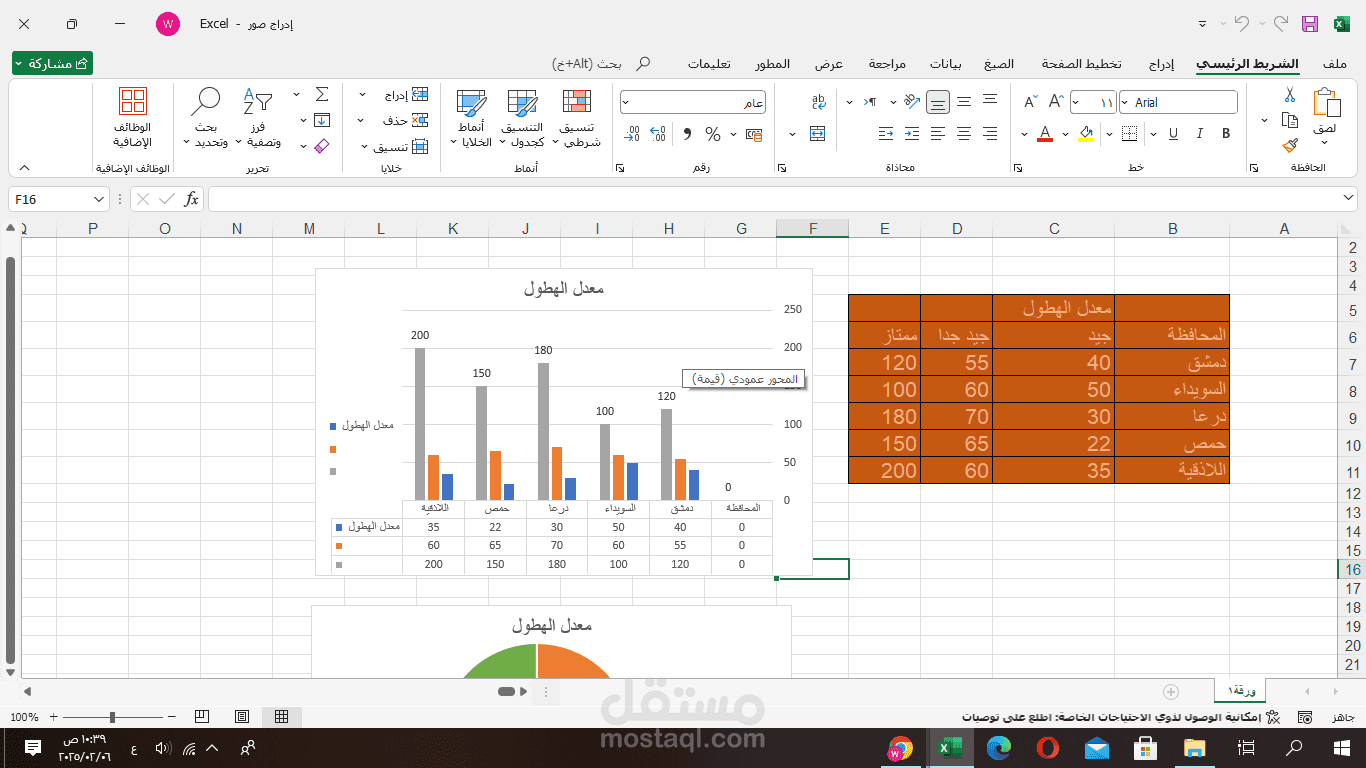This screenshot has height=768, width=1366.
Task: Switch to the Data بيانات tab
Action: click(946, 64)
